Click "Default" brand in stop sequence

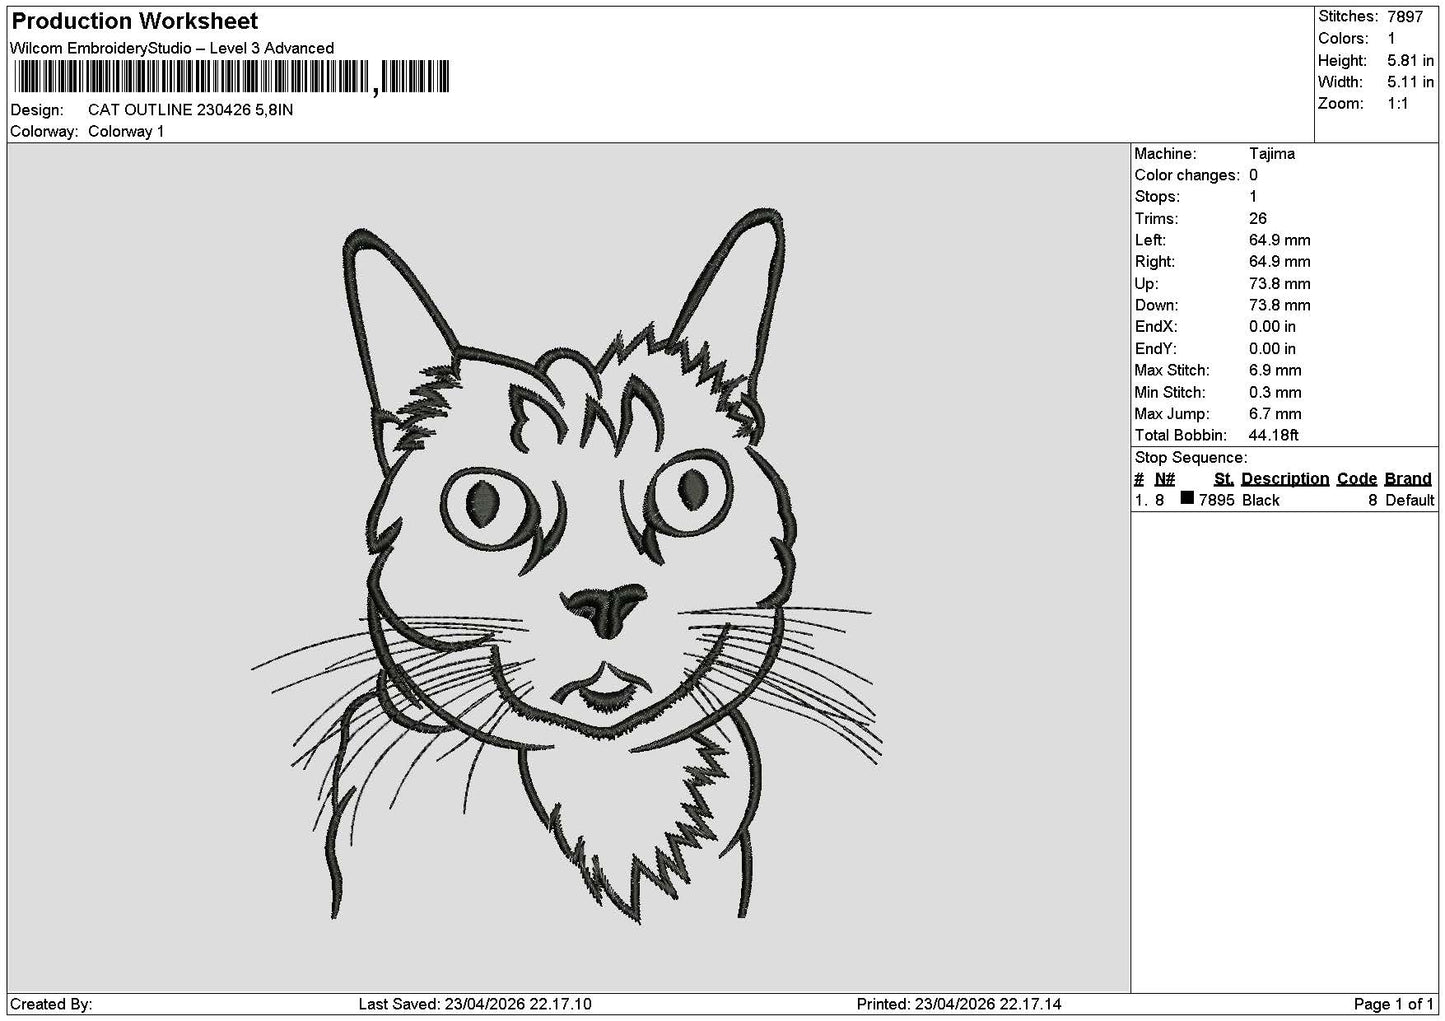(x=1410, y=501)
